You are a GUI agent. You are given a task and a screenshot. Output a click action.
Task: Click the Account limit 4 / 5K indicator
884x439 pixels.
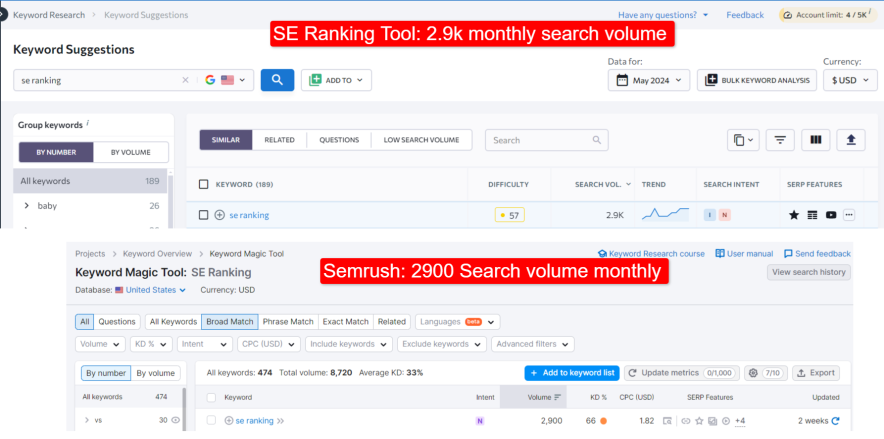point(828,15)
